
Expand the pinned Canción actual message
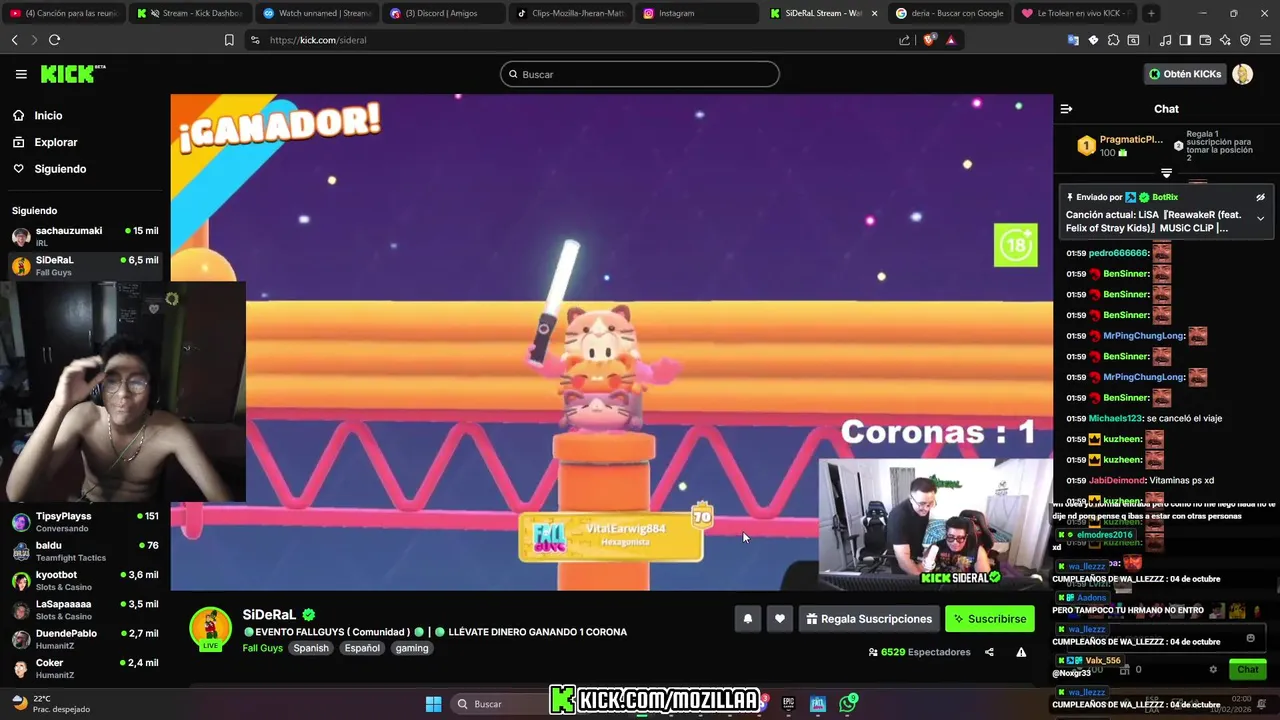click(1261, 219)
